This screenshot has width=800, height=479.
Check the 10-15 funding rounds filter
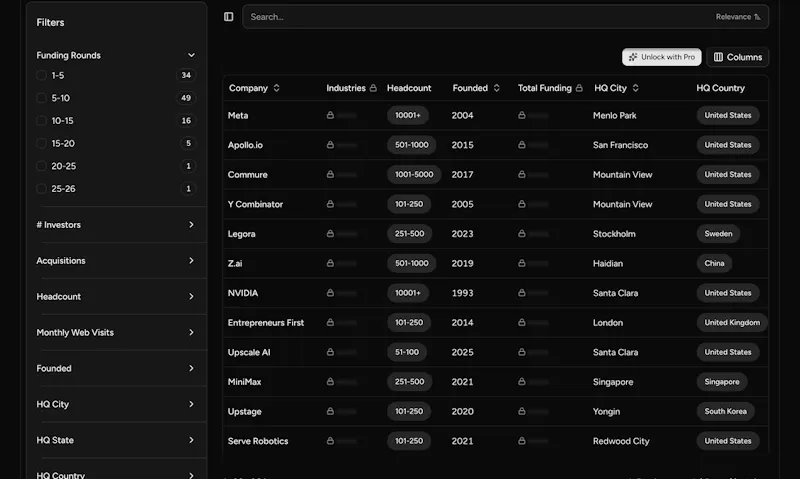pyautogui.click(x=41, y=121)
